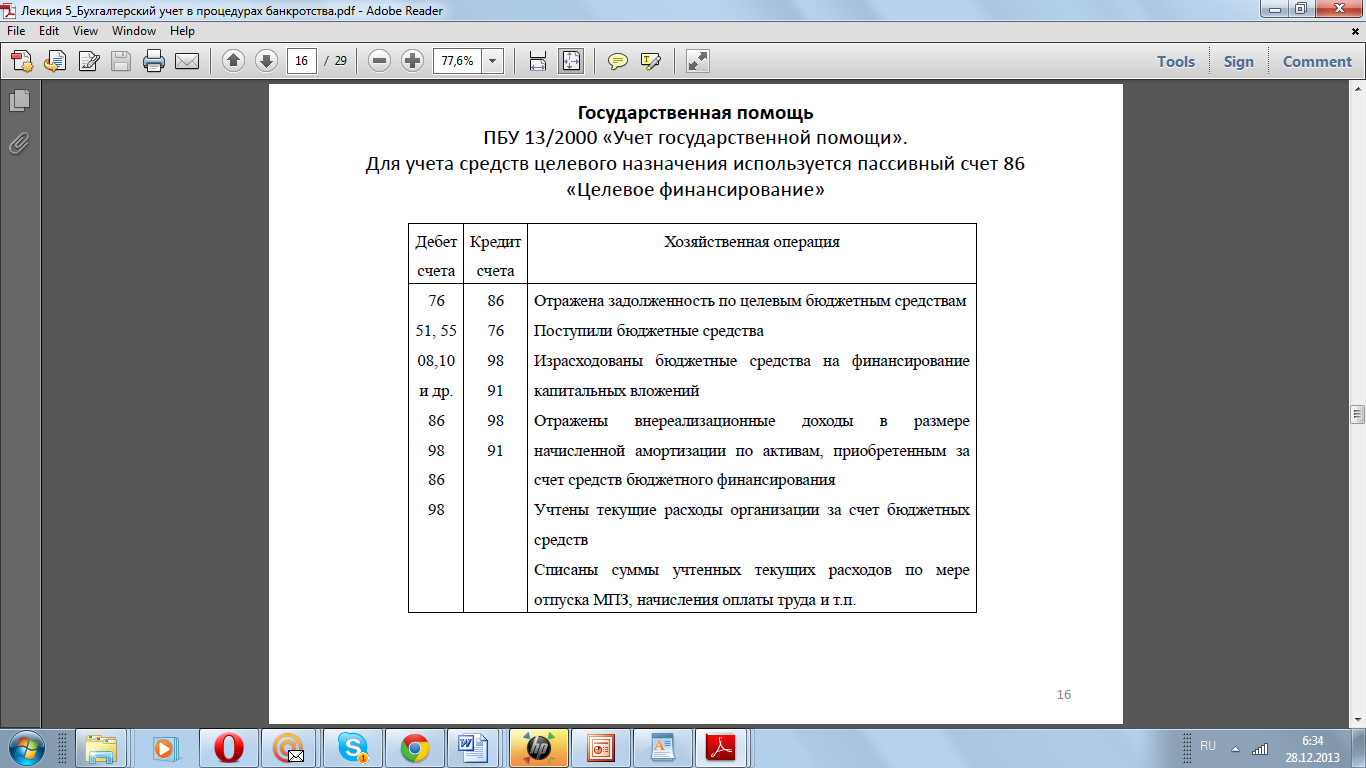Open PowerPoint from the taskbar
The width and height of the screenshot is (1366, 768).
(601, 747)
